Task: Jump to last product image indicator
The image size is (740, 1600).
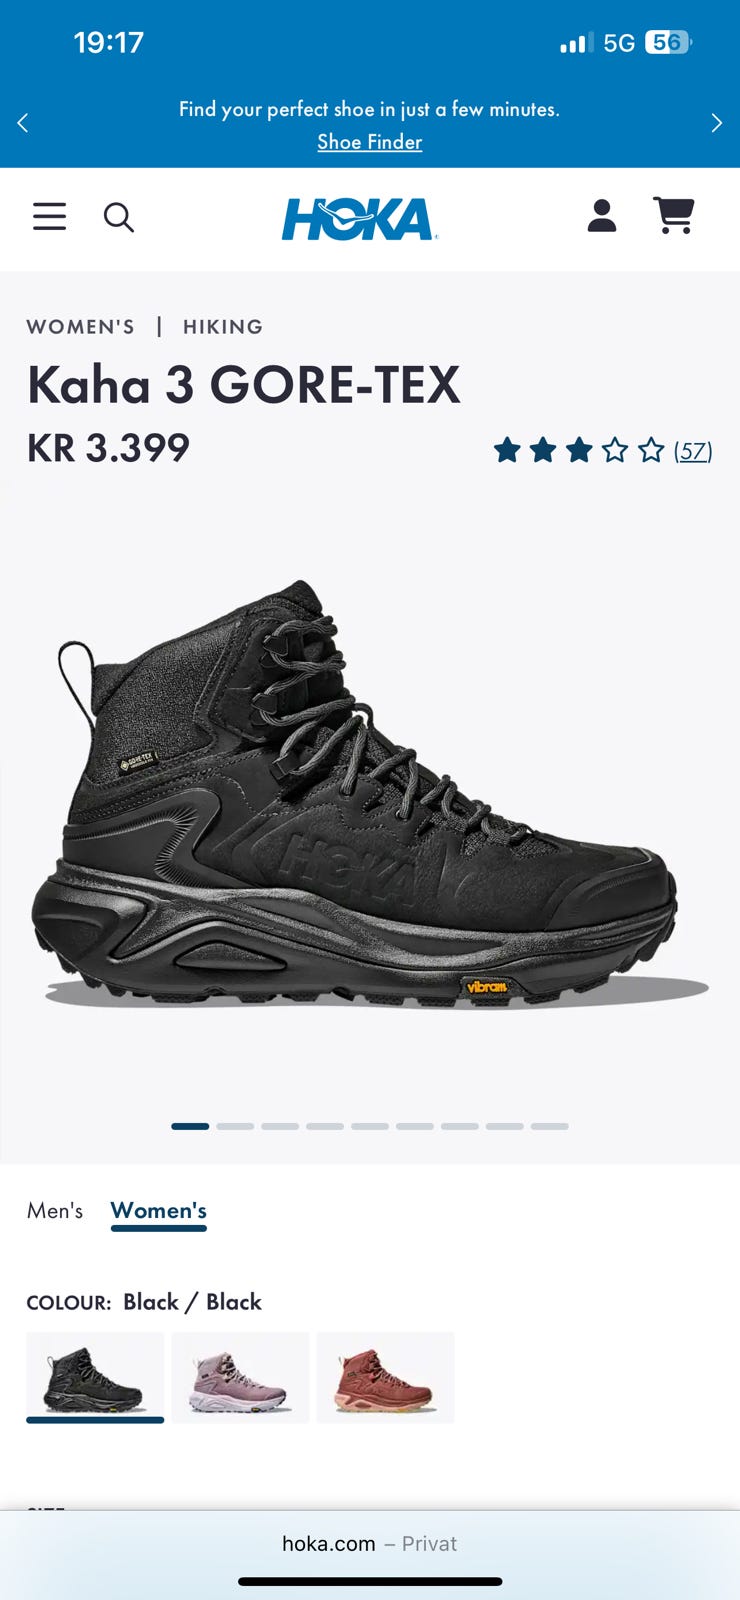Action: [x=550, y=1126]
